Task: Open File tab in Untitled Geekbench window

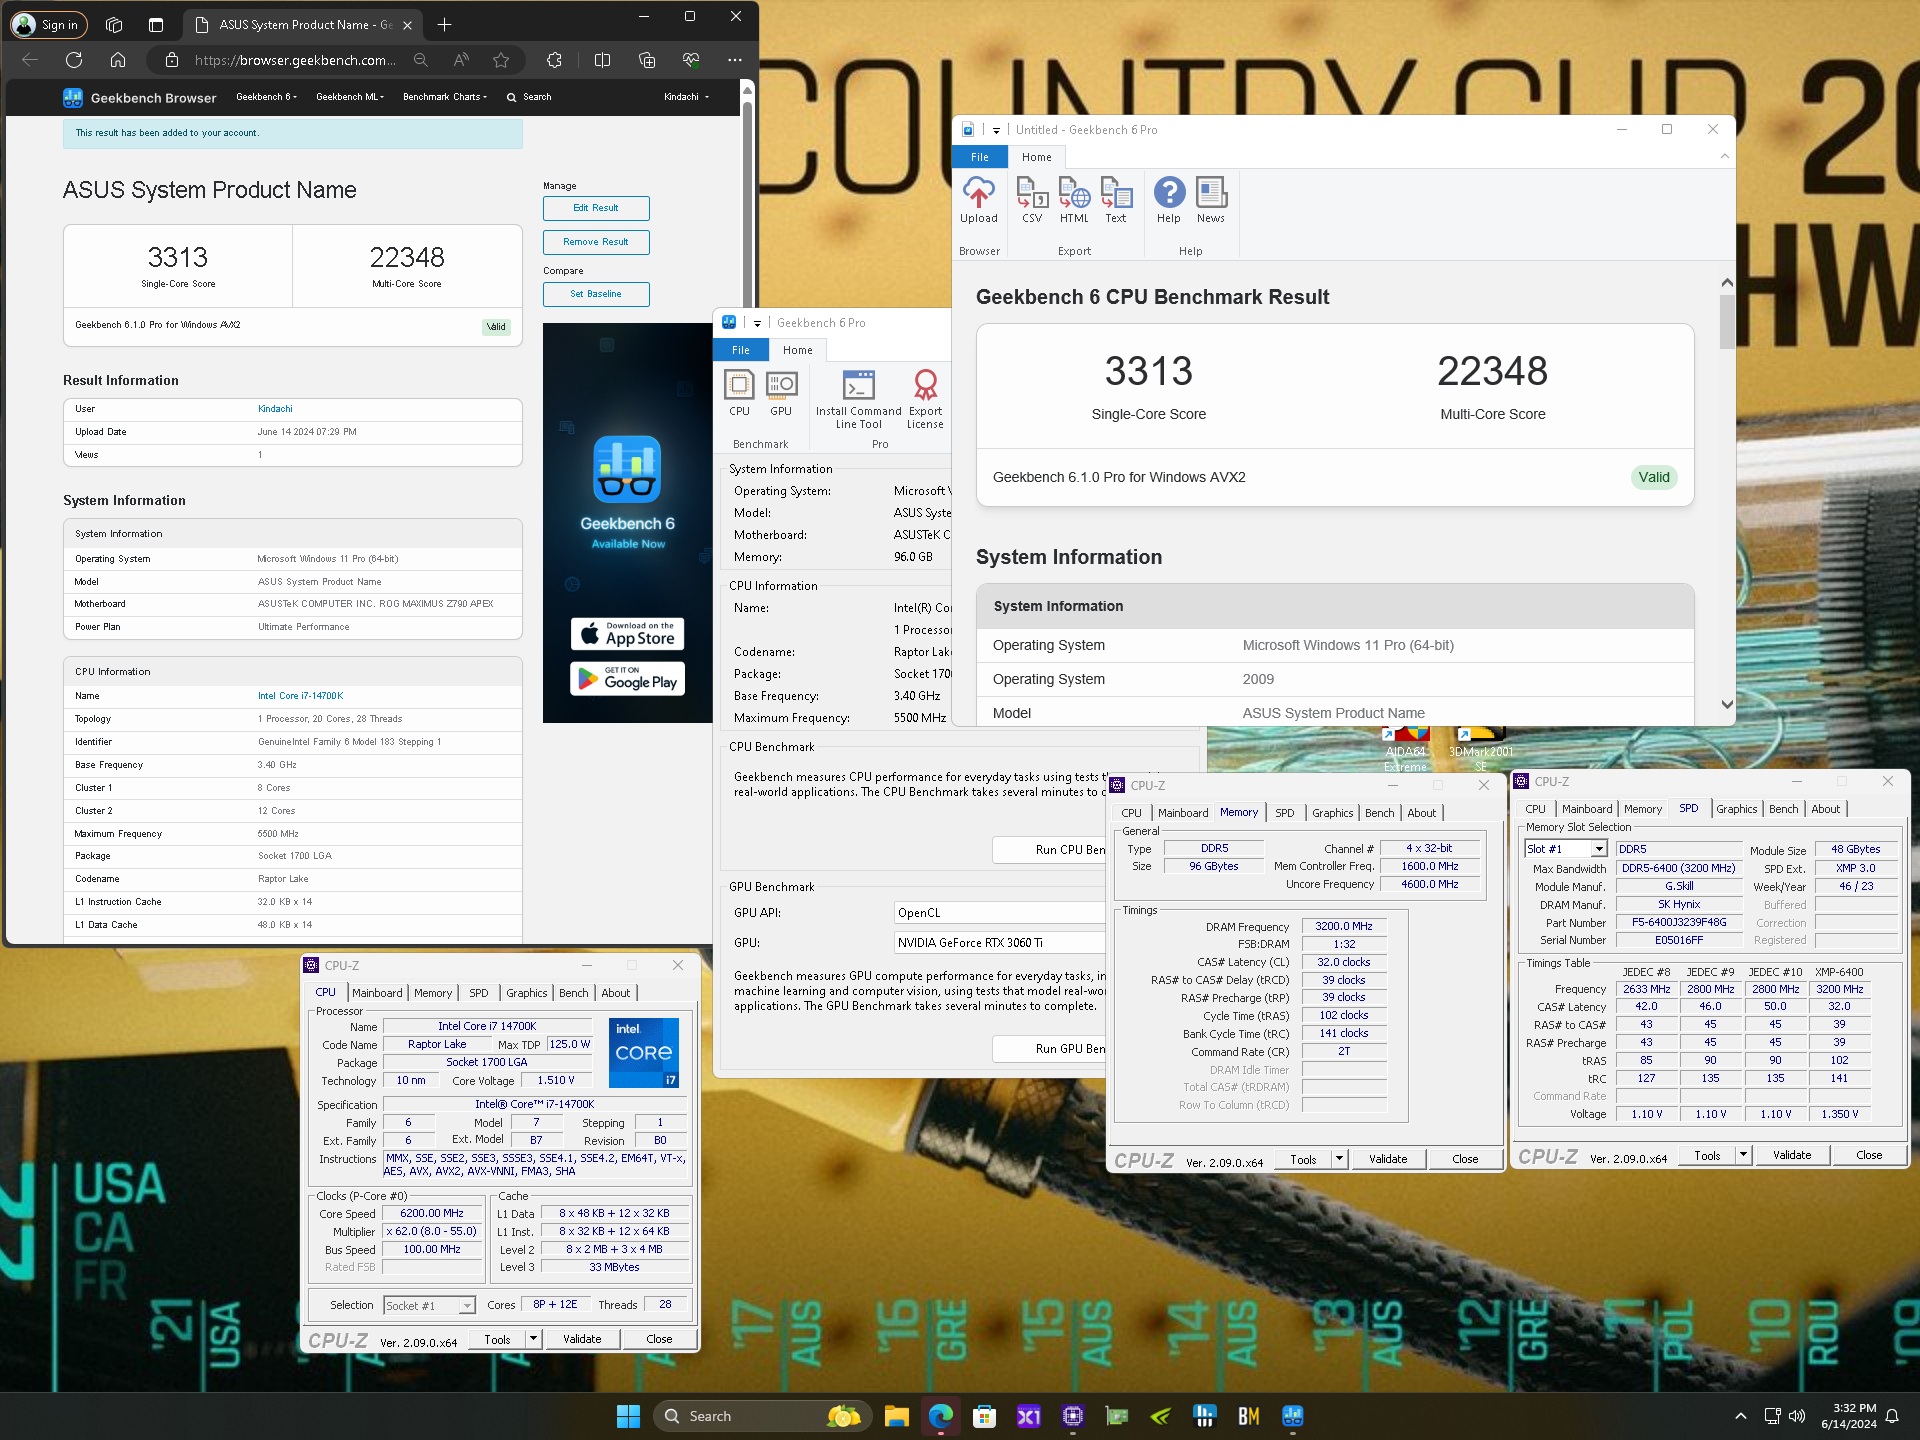Action: (980, 157)
